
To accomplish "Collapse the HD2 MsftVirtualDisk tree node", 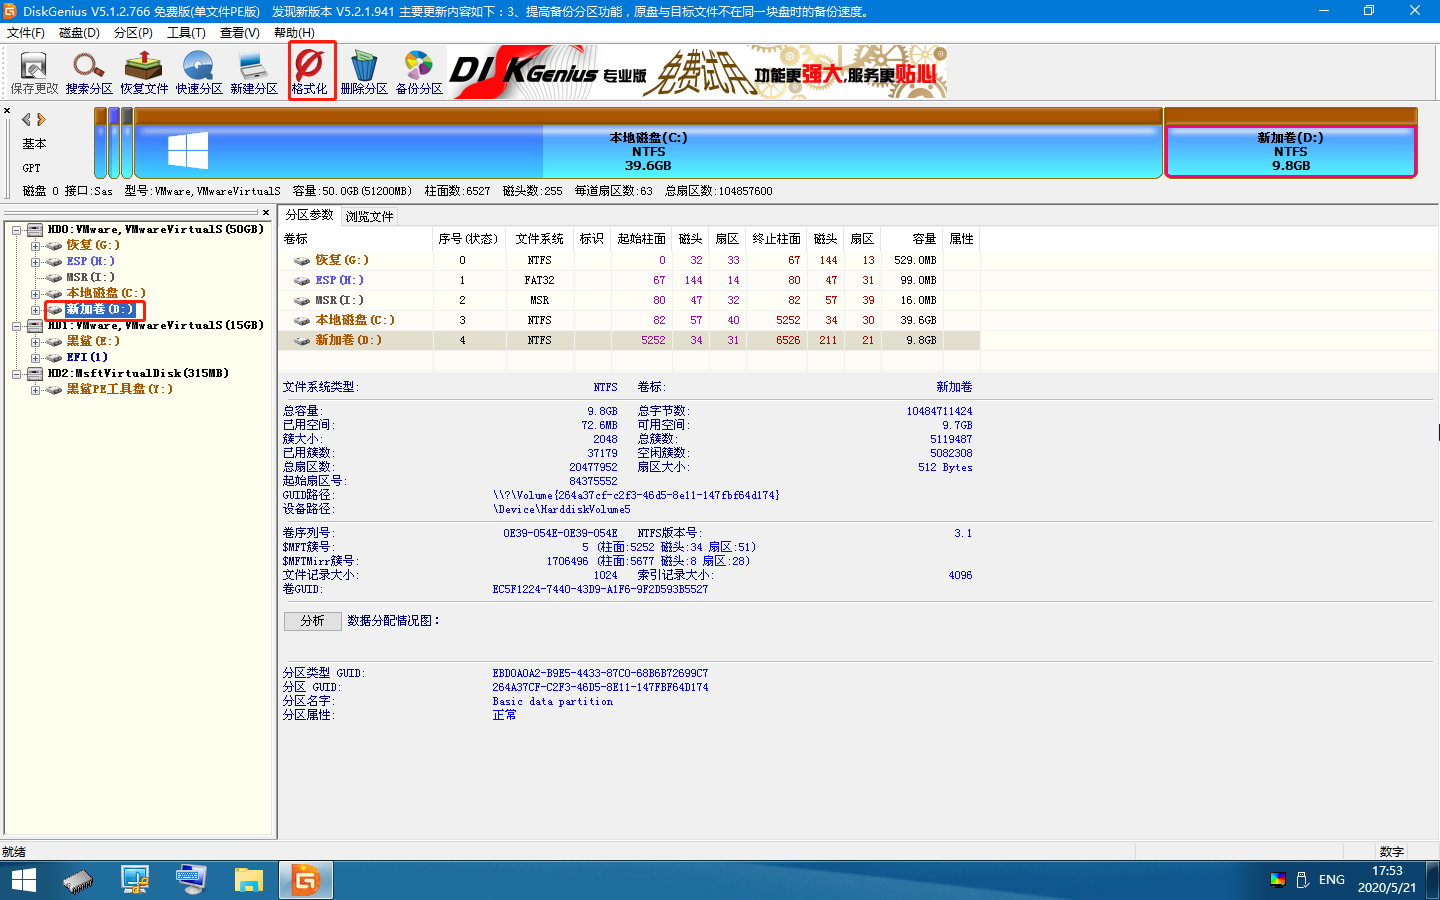I will [x=17, y=374].
